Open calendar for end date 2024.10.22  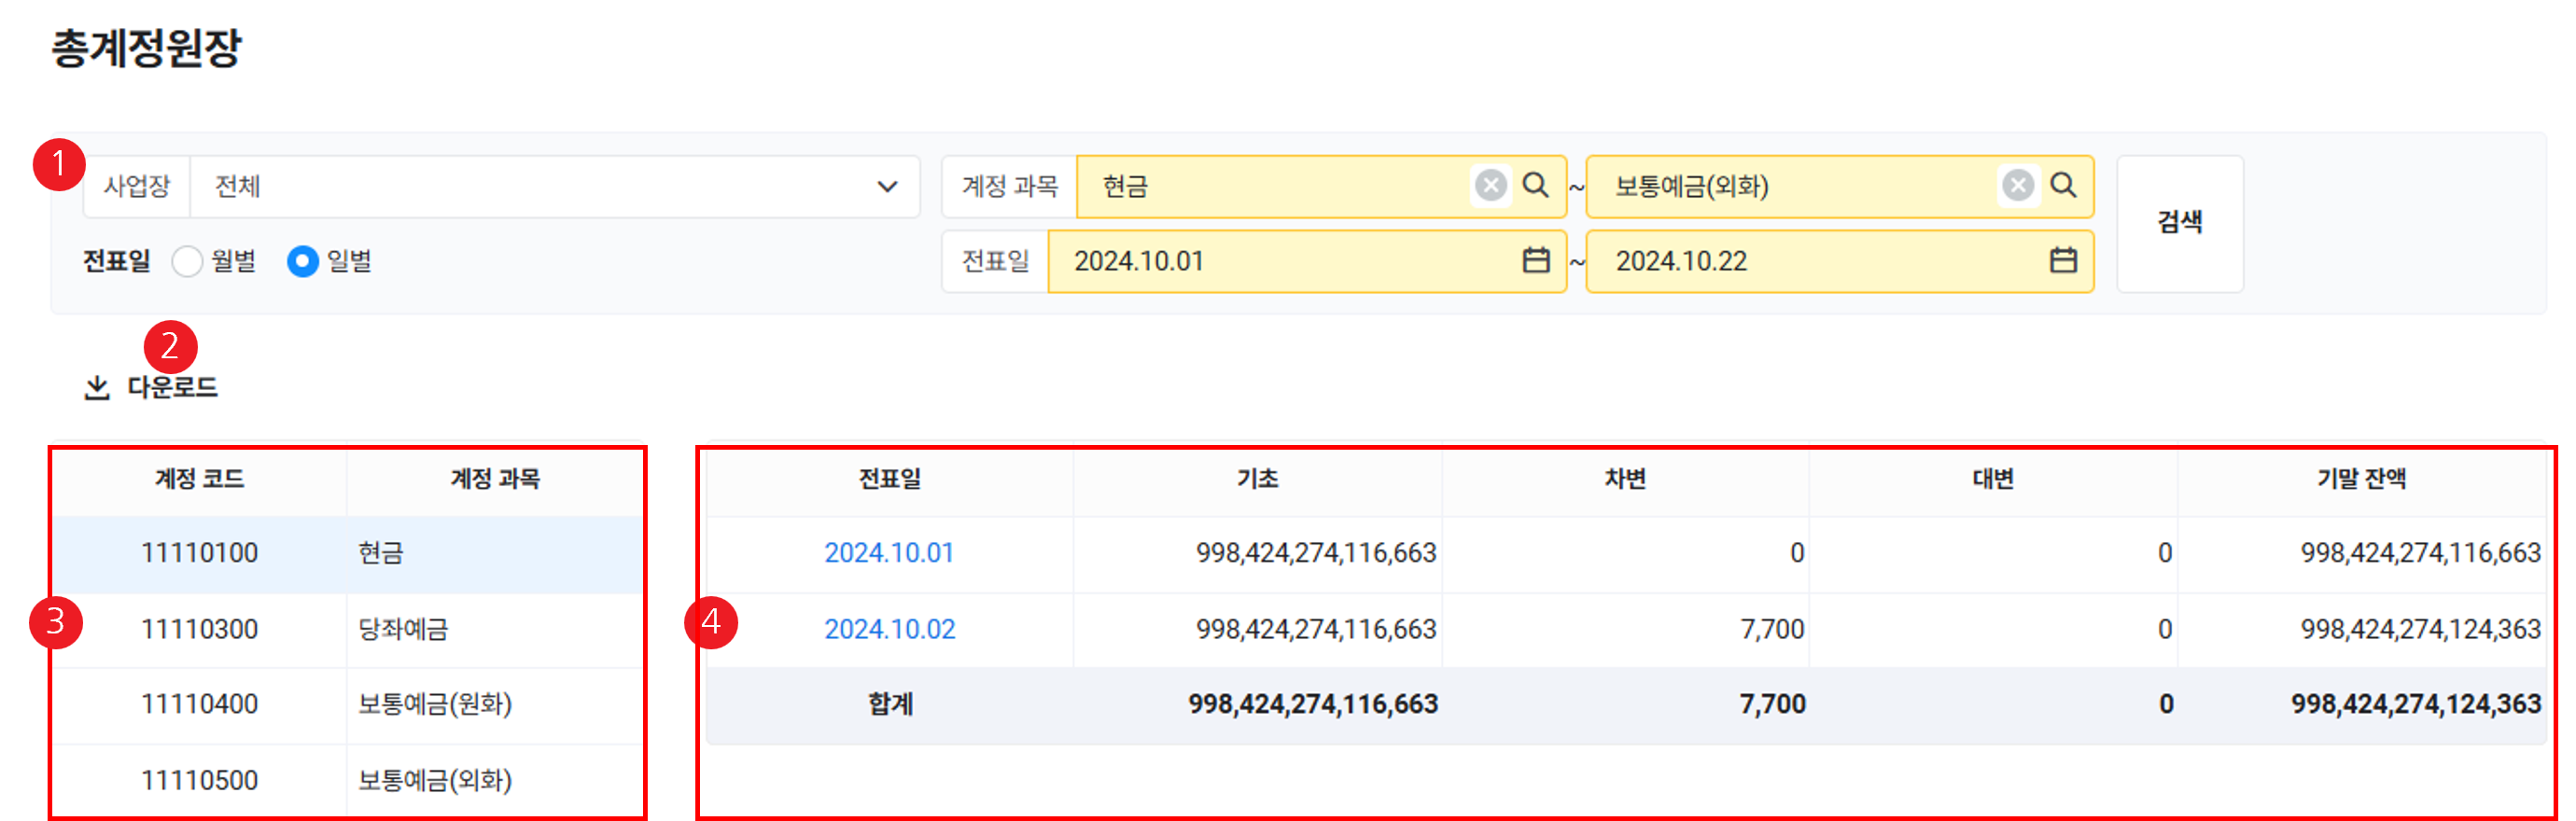pos(2062,261)
